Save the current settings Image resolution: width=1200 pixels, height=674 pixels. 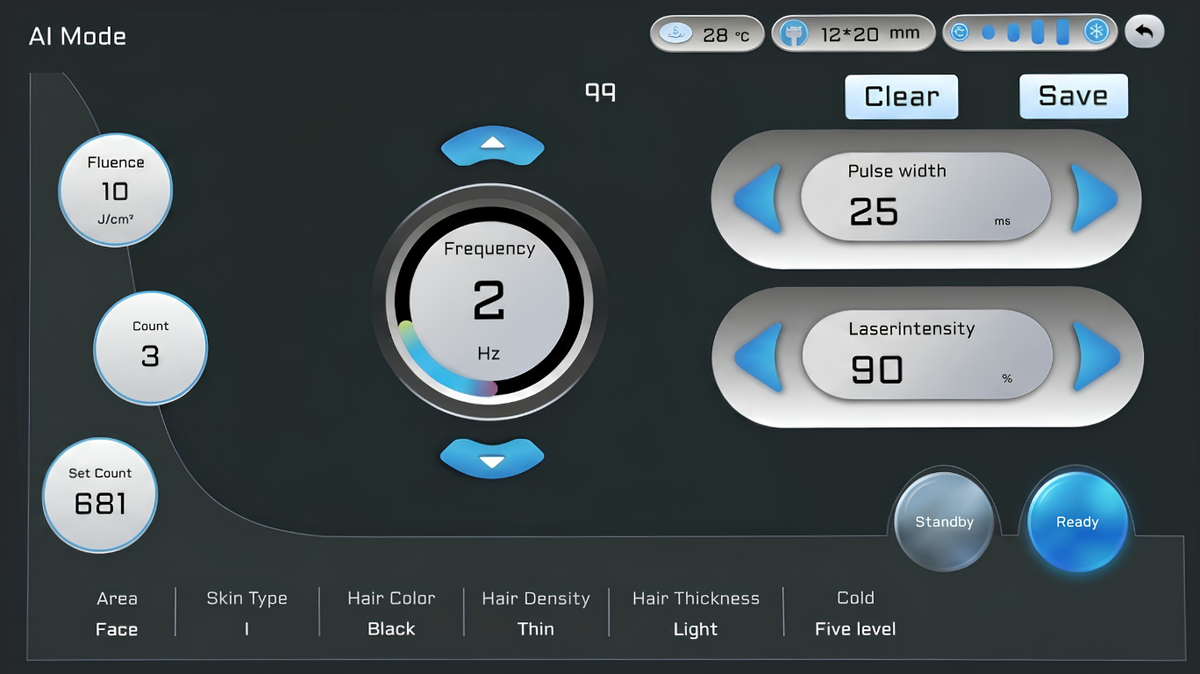coord(1073,96)
